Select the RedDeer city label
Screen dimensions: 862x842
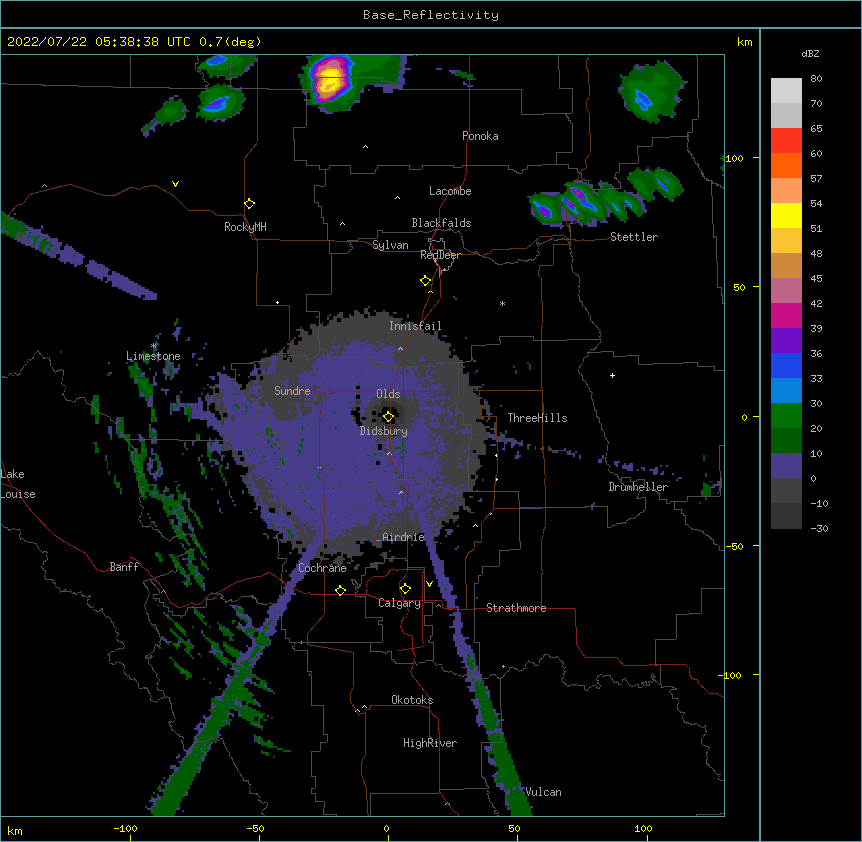(440, 255)
